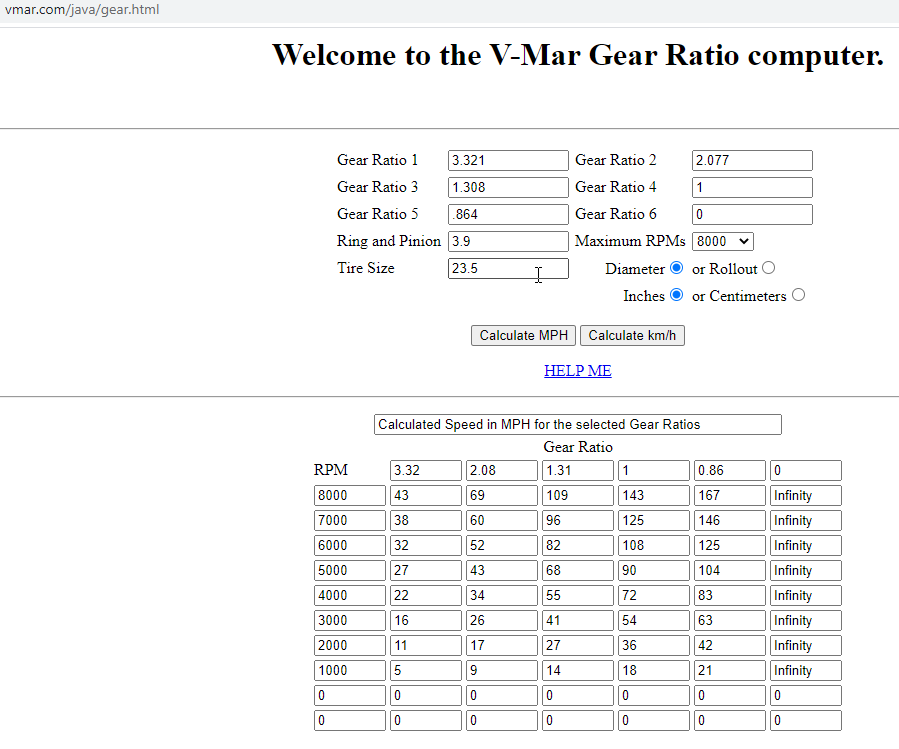Click the speed cell showing 167

pyautogui.click(x=729, y=496)
